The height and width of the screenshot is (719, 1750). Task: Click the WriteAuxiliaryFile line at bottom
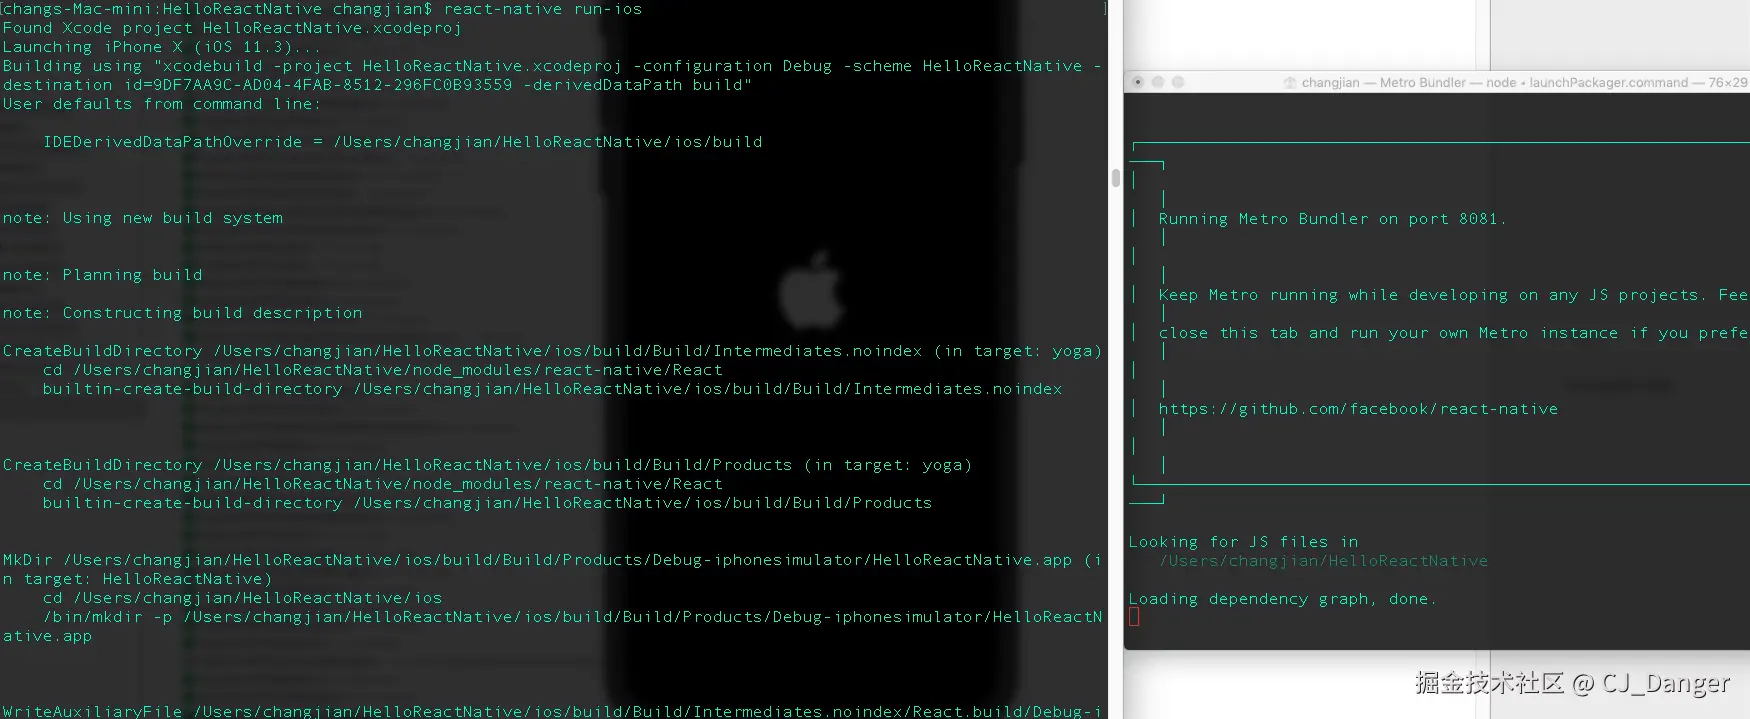pyautogui.click(x=552, y=711)
